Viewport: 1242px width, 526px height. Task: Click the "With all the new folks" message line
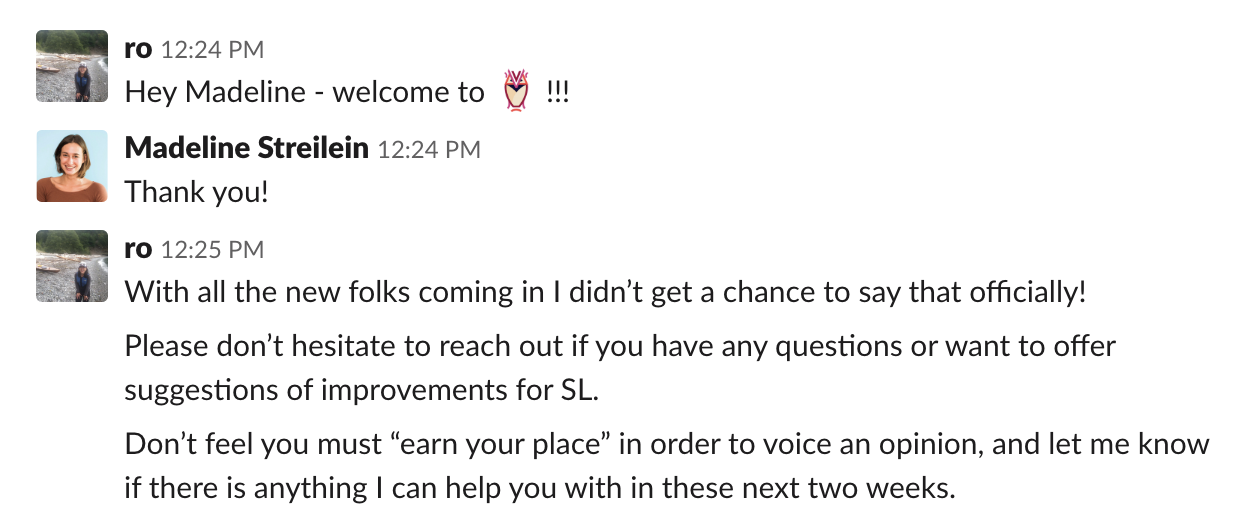(605, 293)
